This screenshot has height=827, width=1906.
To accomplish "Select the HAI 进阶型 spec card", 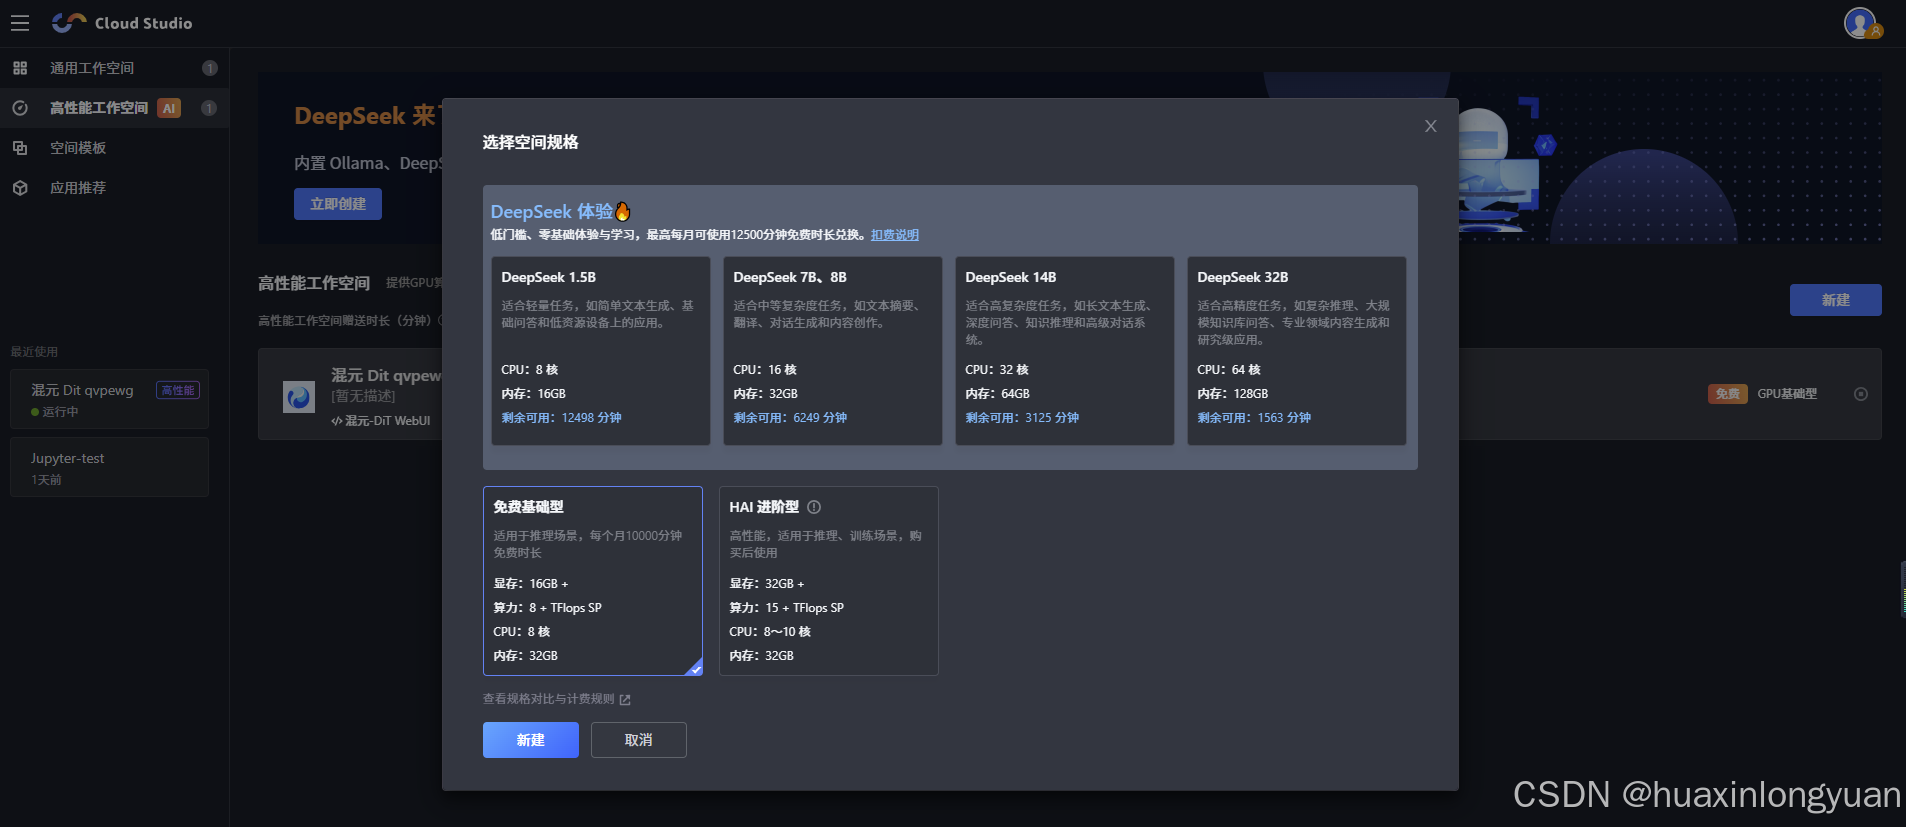I will 829,581.
